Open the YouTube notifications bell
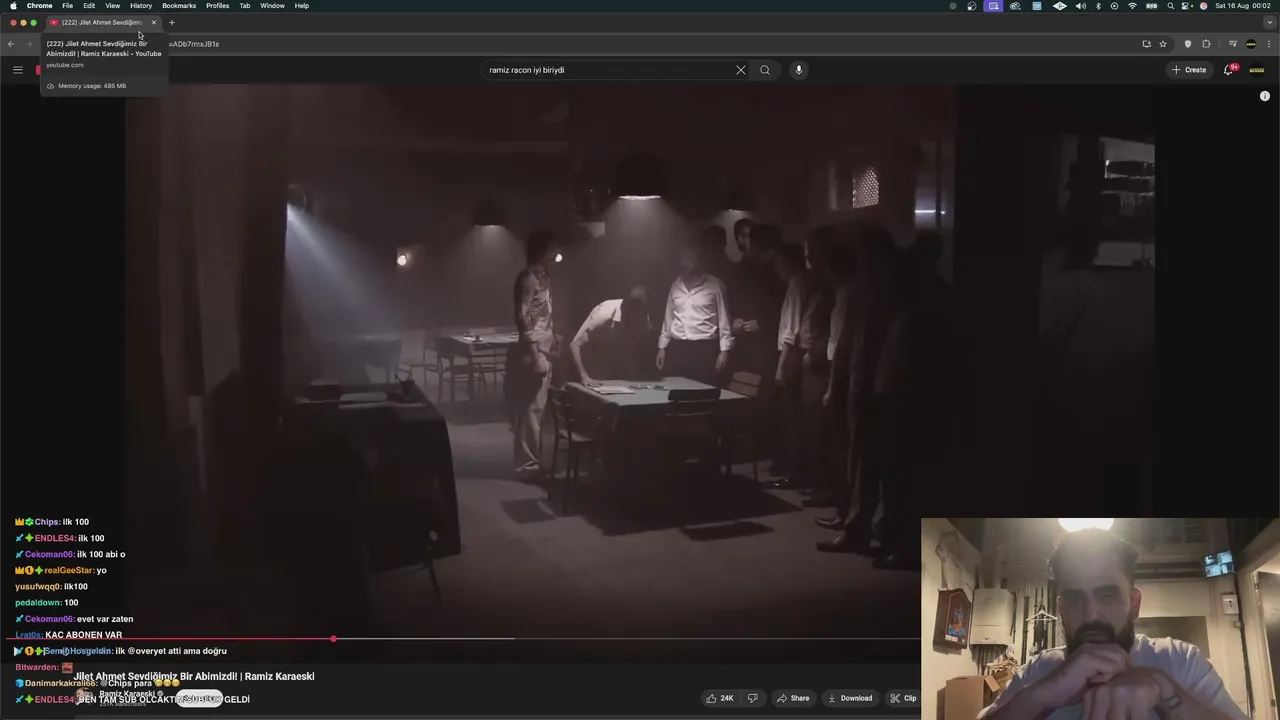The width and height of the screenshot is (1280, 720). [1229, 70]
